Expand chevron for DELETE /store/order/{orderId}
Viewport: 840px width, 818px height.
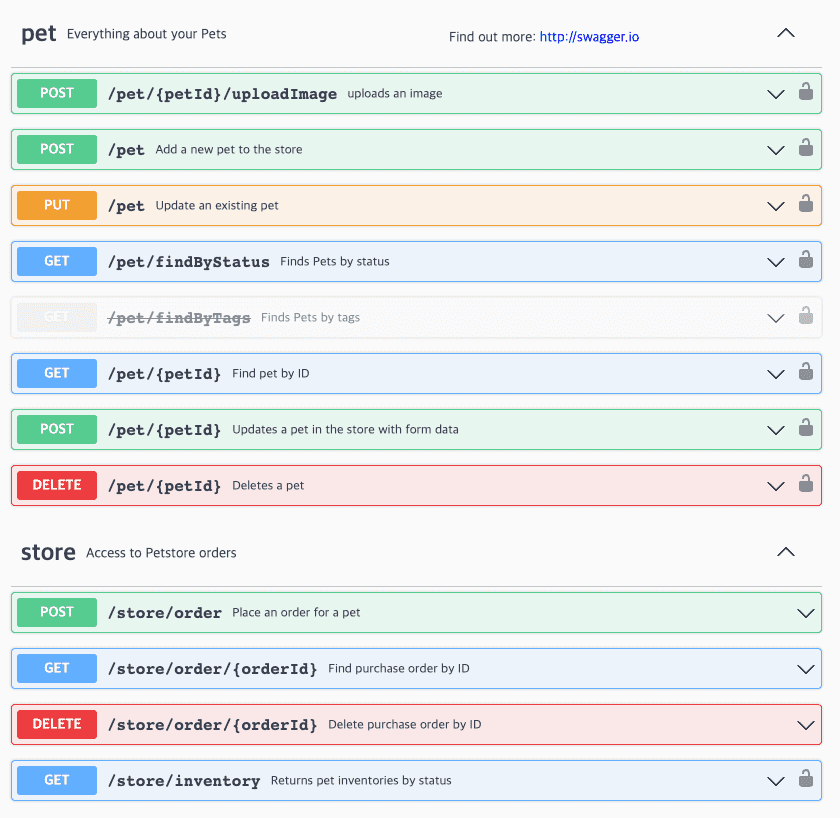click(806, 725)
